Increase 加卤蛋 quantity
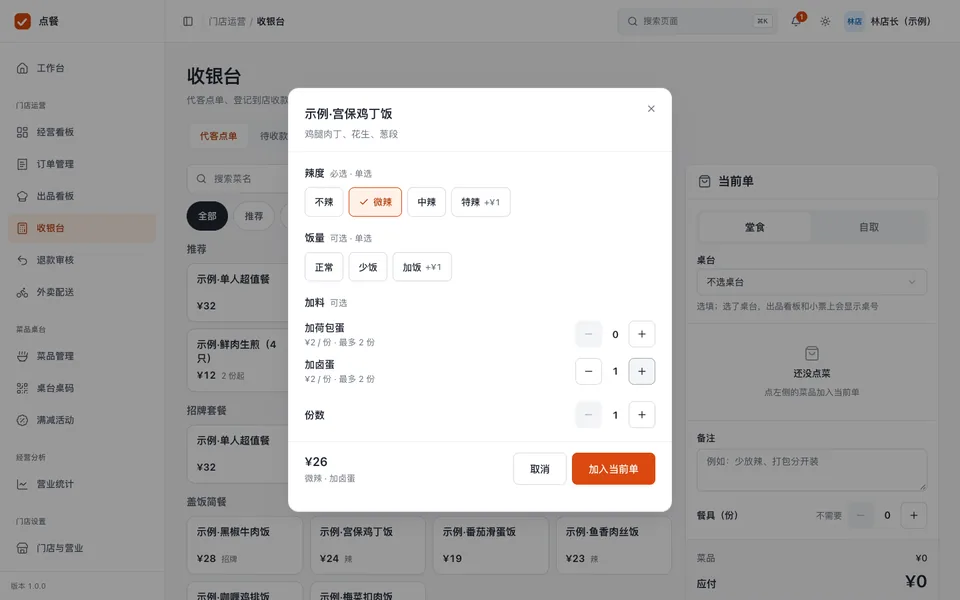 [642, 371]
